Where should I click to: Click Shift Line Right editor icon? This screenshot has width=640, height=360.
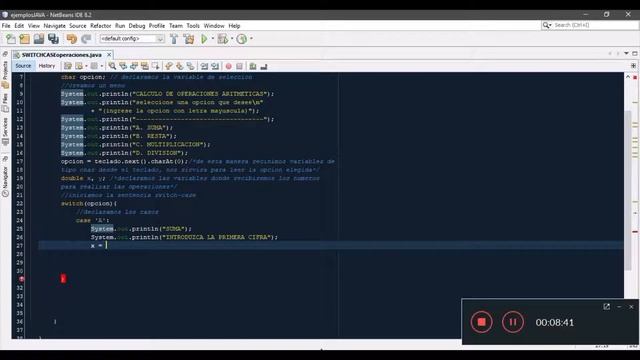[215, 66]
